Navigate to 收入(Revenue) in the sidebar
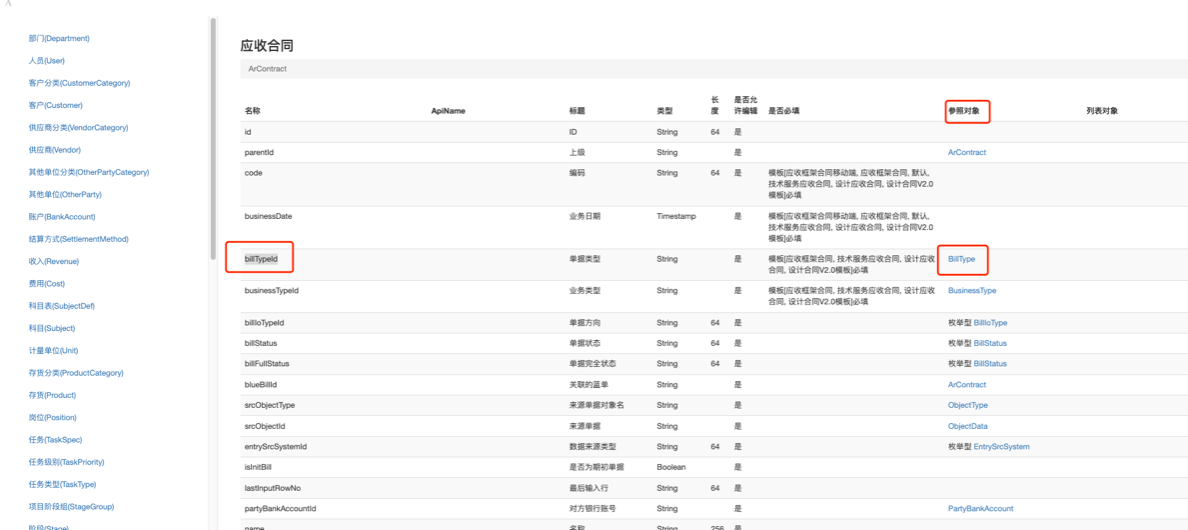The height and width of the screenshot is (530, 1188). point(54,262)
